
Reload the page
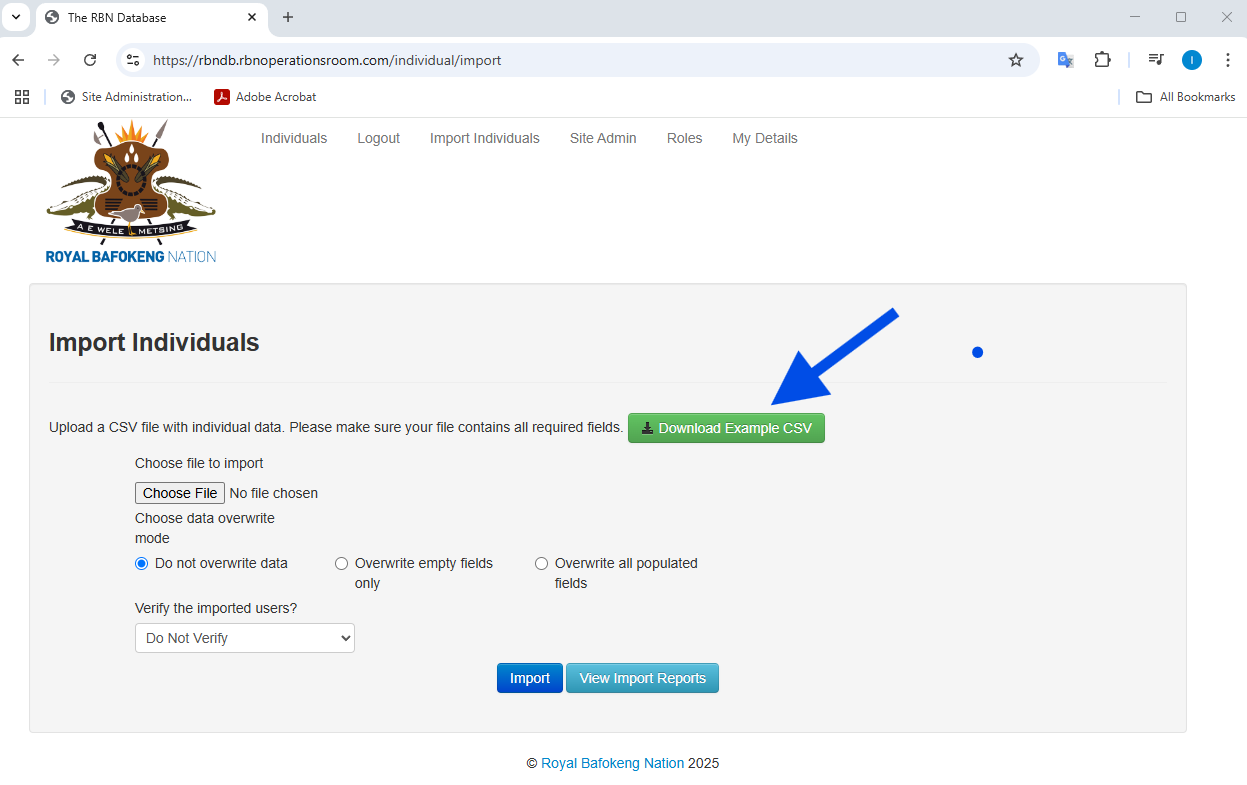pos(90,60)
